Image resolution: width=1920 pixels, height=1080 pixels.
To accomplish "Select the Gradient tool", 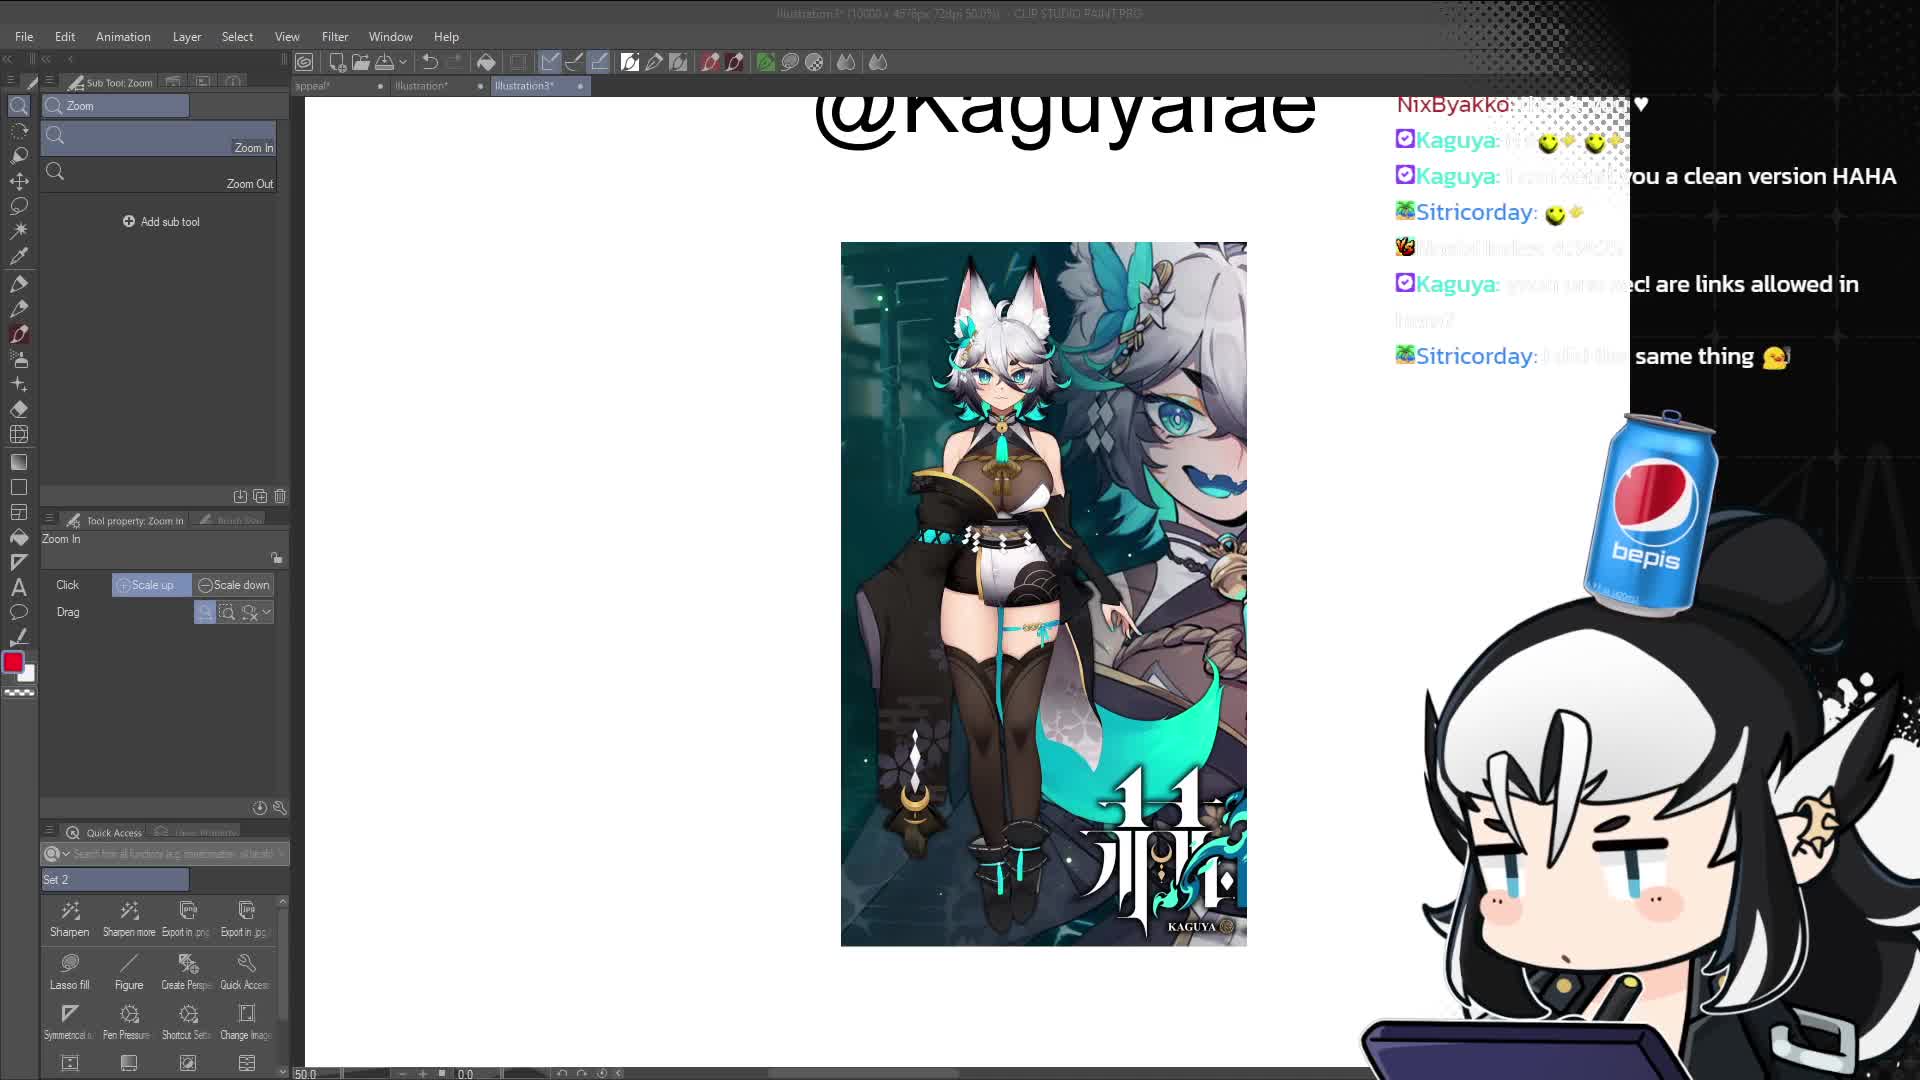I will point(19,462).
